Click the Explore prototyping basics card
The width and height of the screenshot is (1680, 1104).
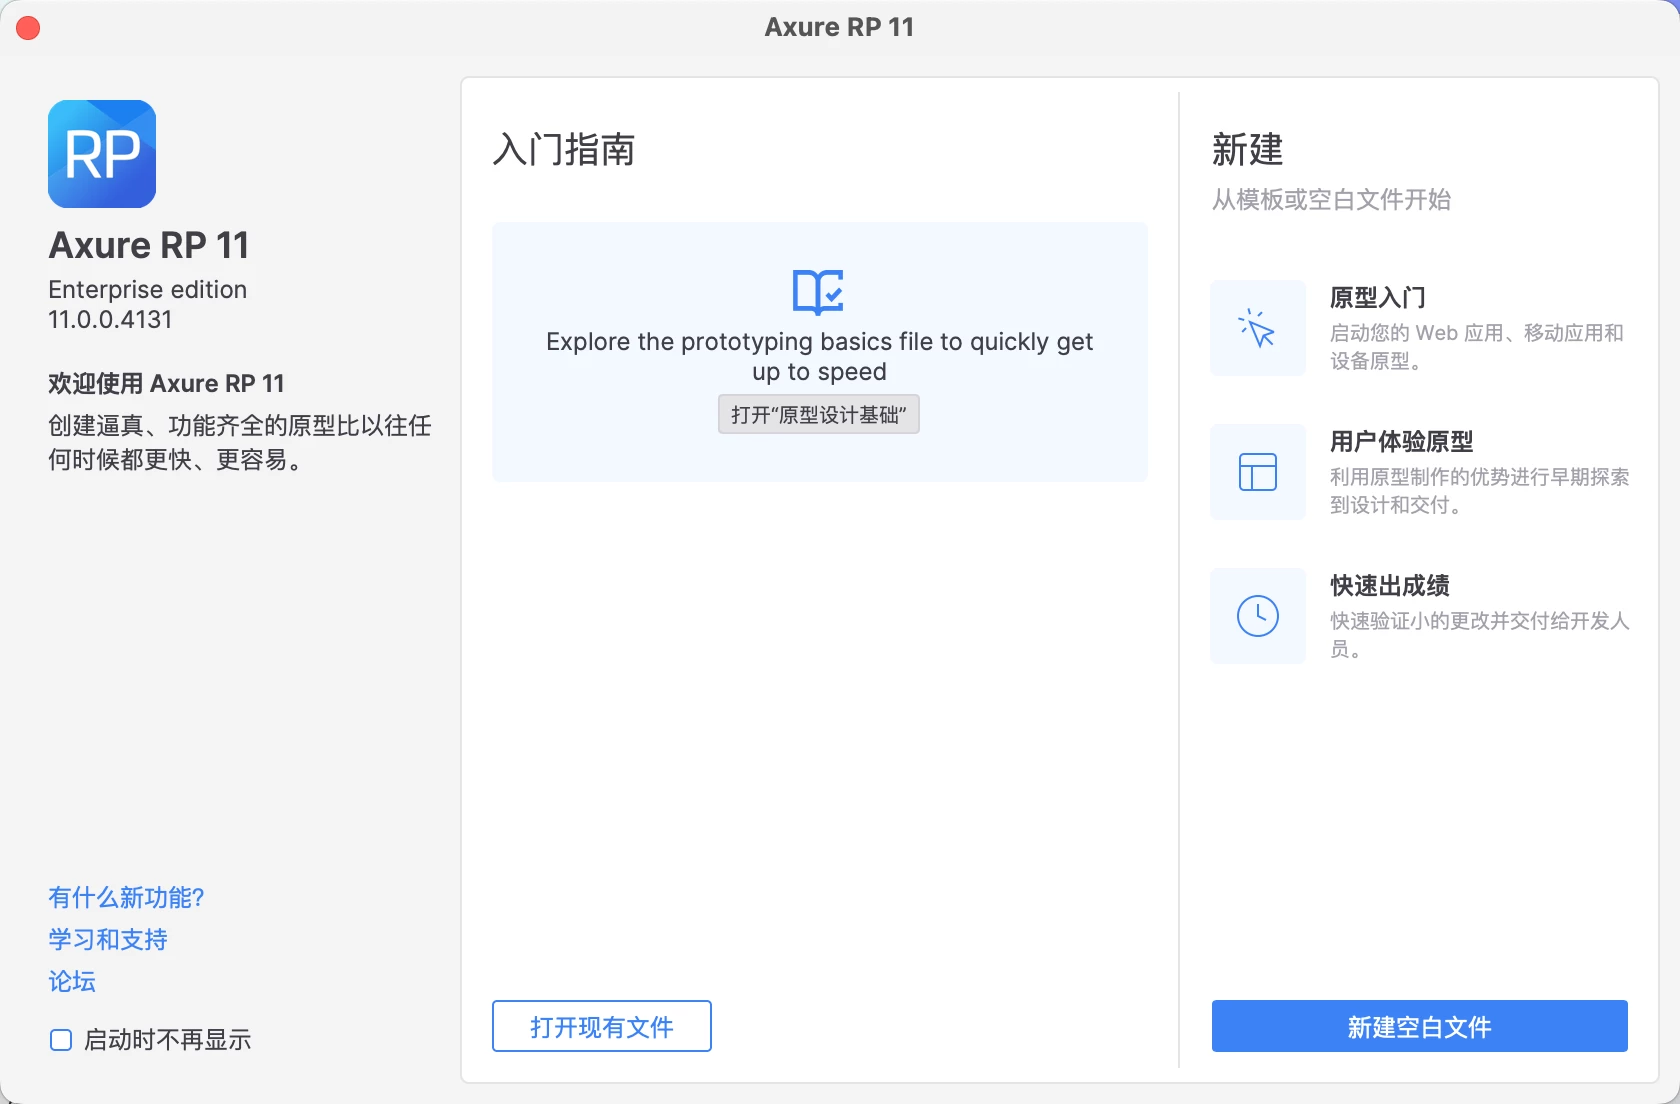818,352
